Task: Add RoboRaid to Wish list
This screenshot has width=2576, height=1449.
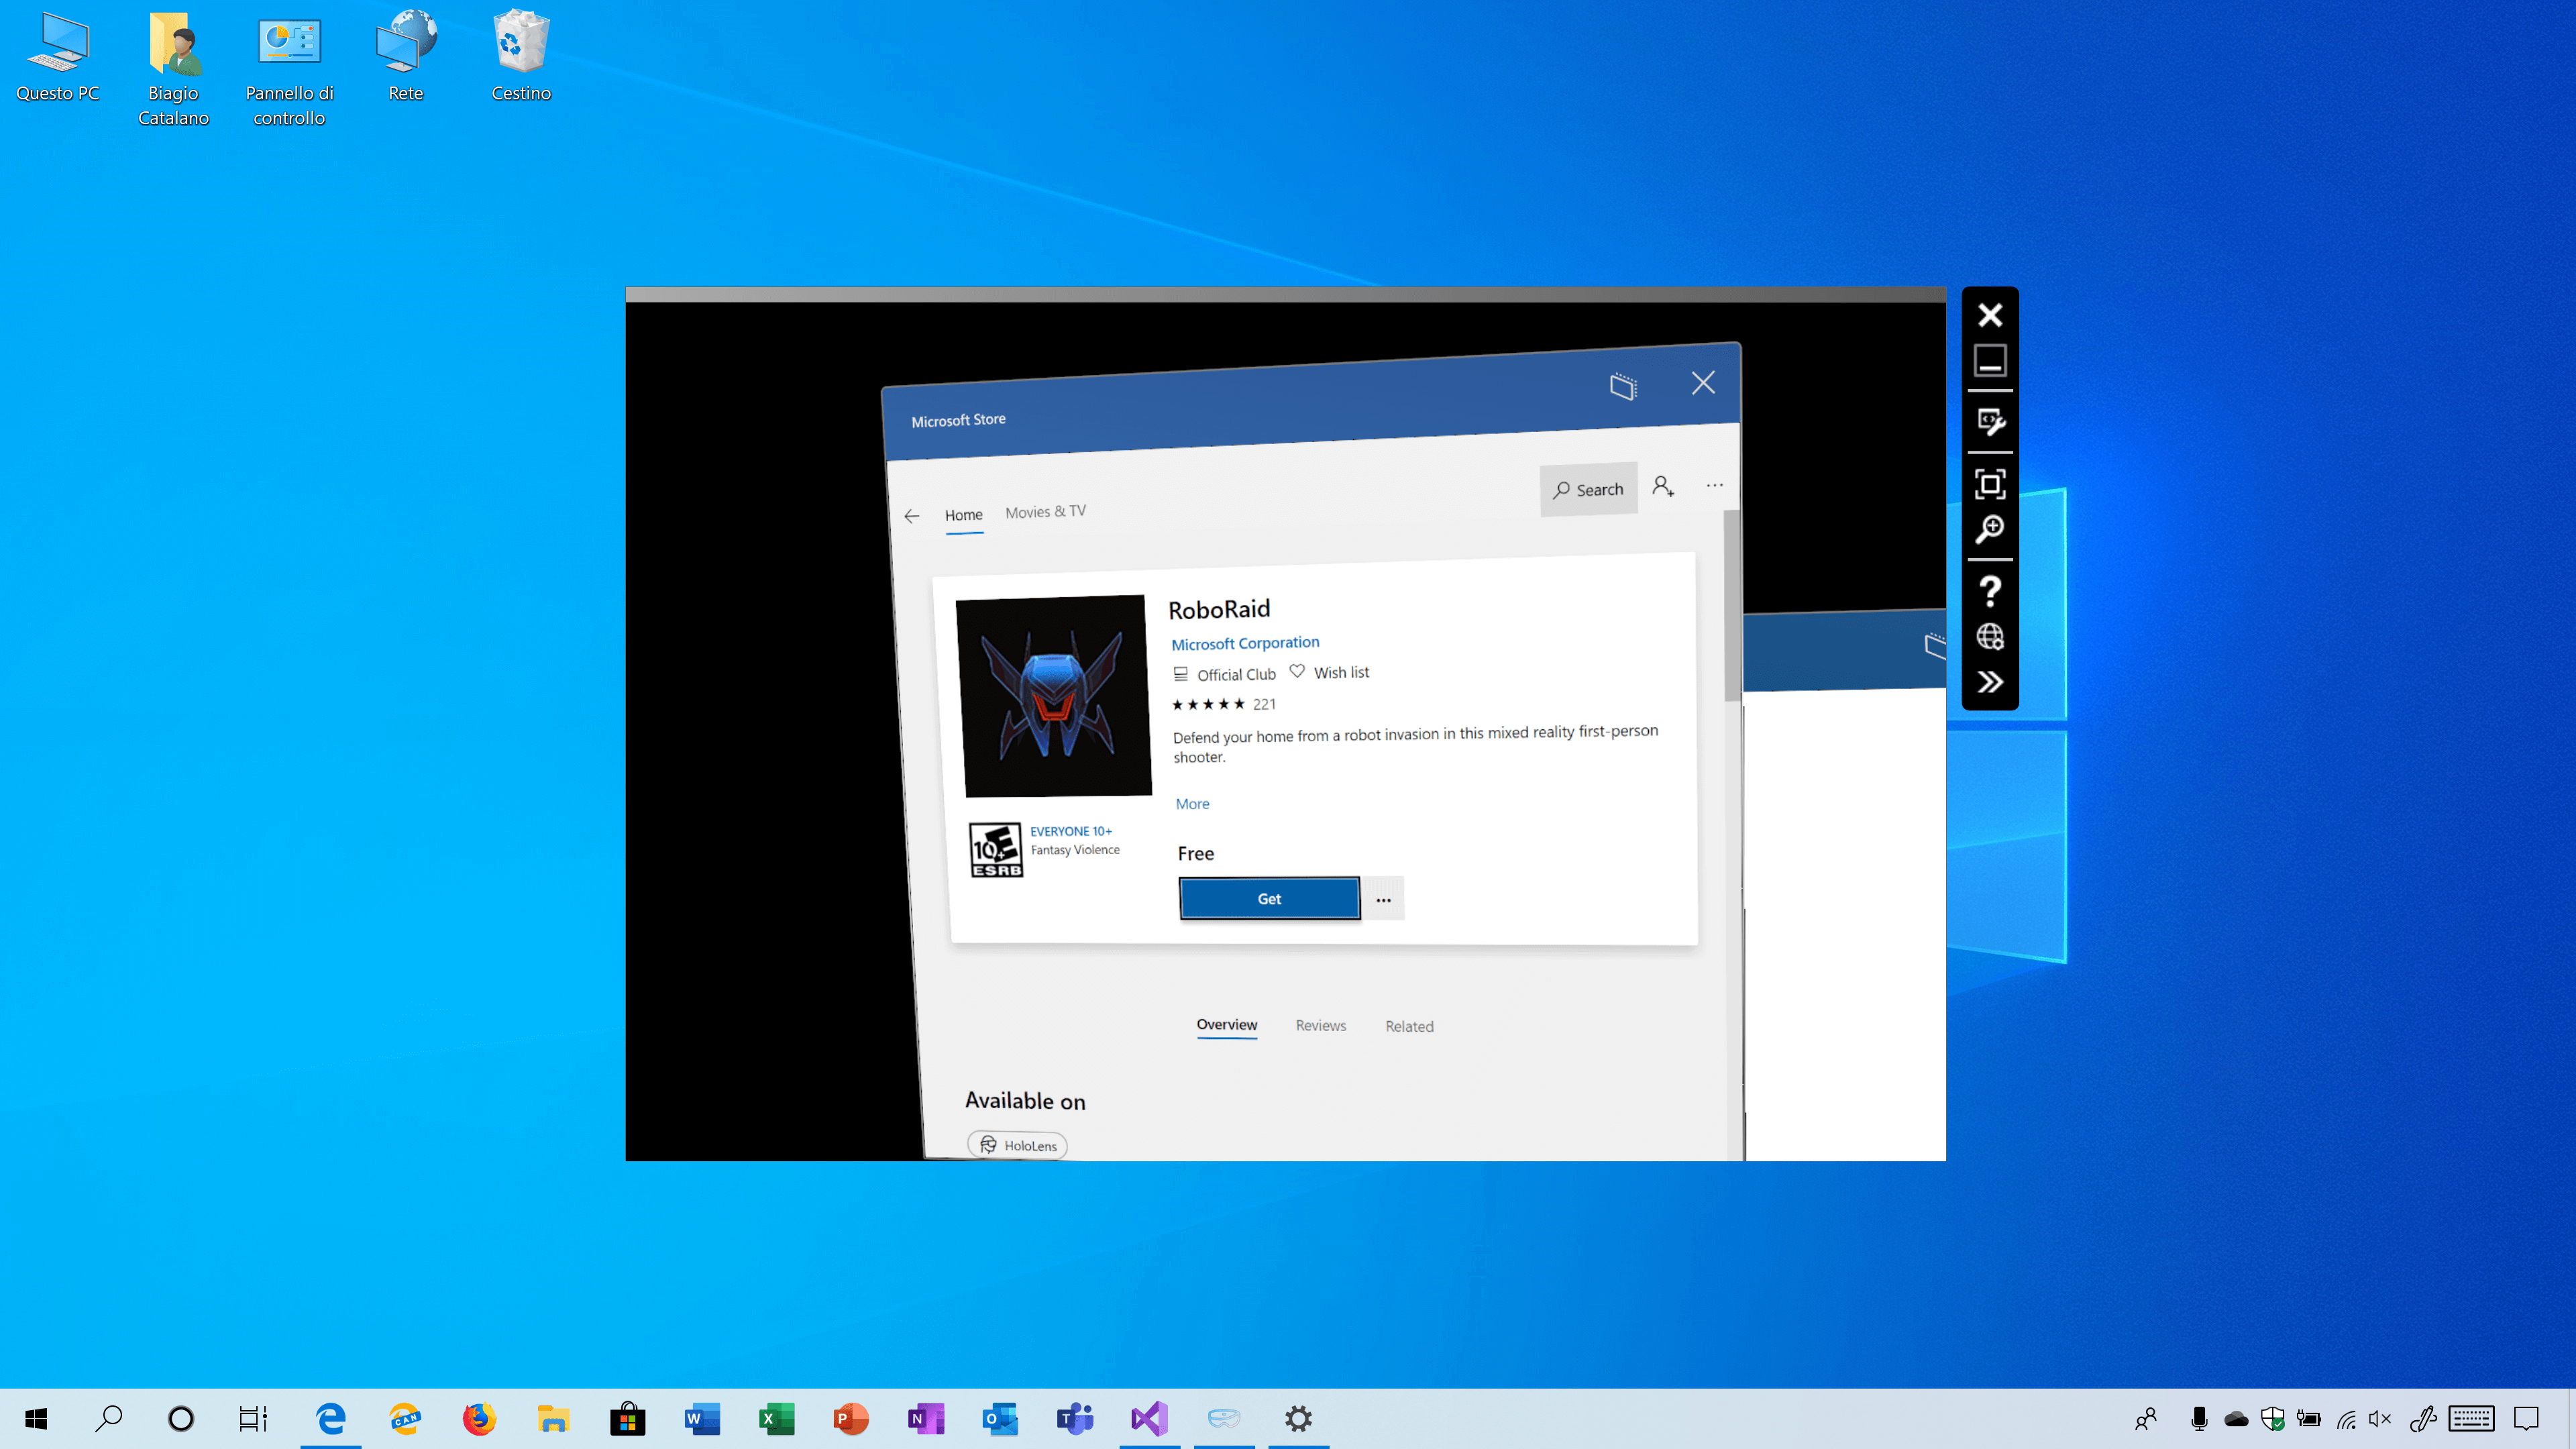Action: tap(1329, 672)
